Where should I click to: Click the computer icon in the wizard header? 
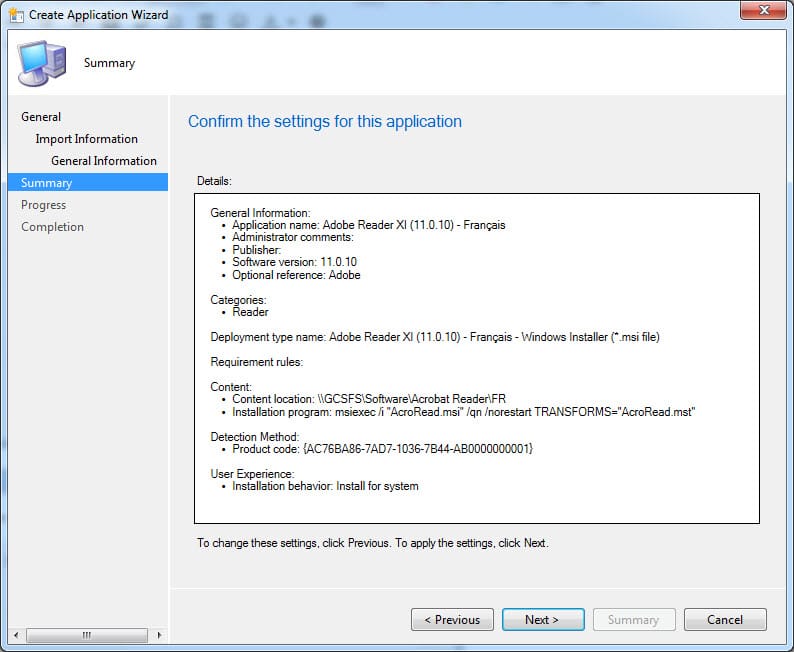click(x=41, y=63)
